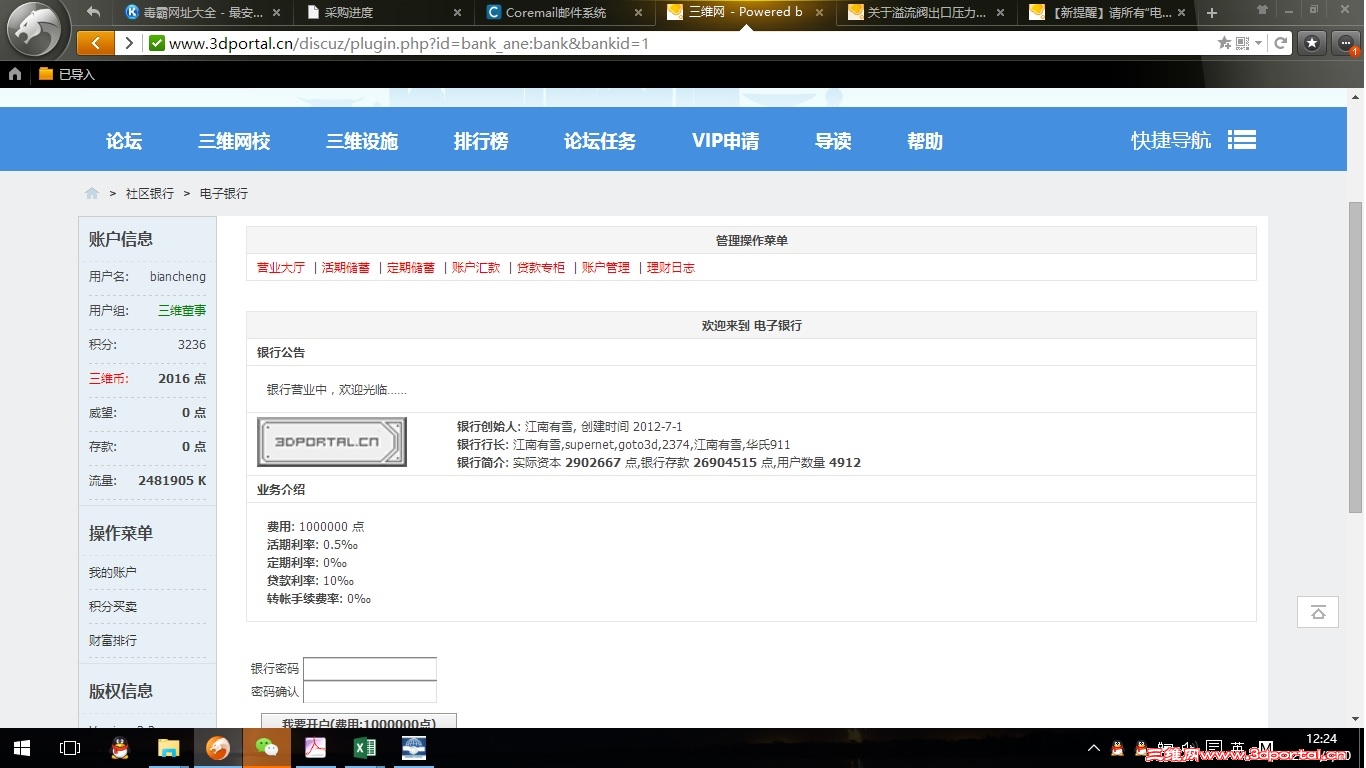Open a new tab with plus button
The width and height of the screenshot is (1366, 768).
click(1212, 13)
